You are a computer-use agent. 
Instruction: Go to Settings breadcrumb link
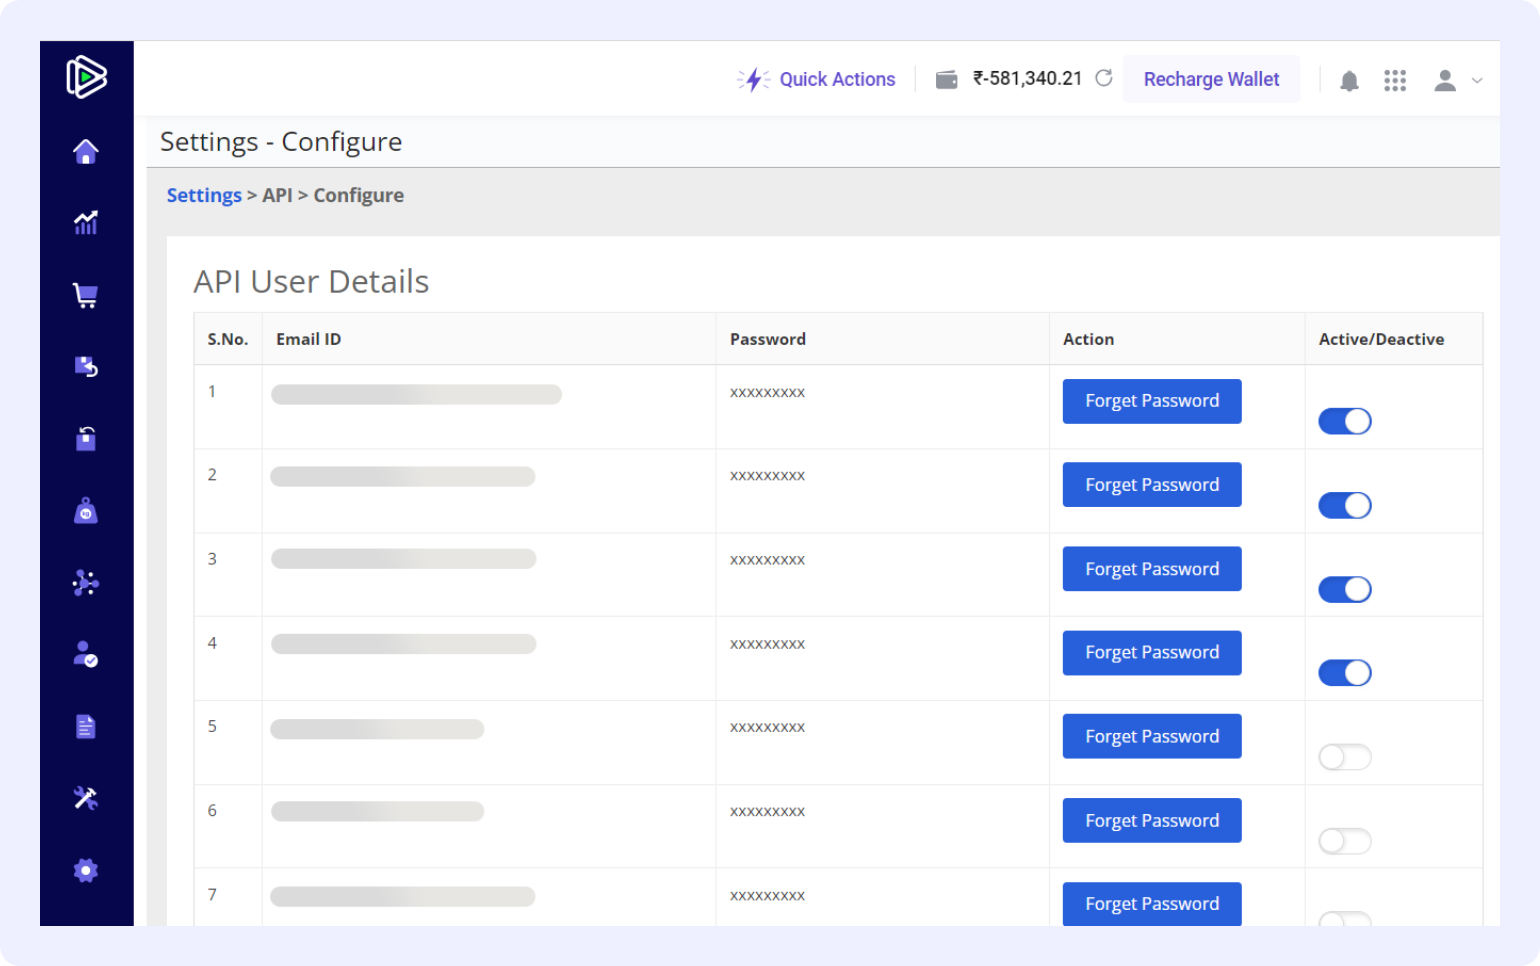click(x=204, y=195)
